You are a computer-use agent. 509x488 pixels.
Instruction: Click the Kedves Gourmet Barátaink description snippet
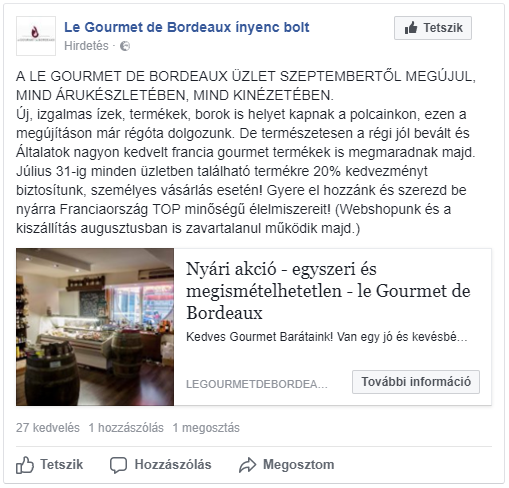327,337
